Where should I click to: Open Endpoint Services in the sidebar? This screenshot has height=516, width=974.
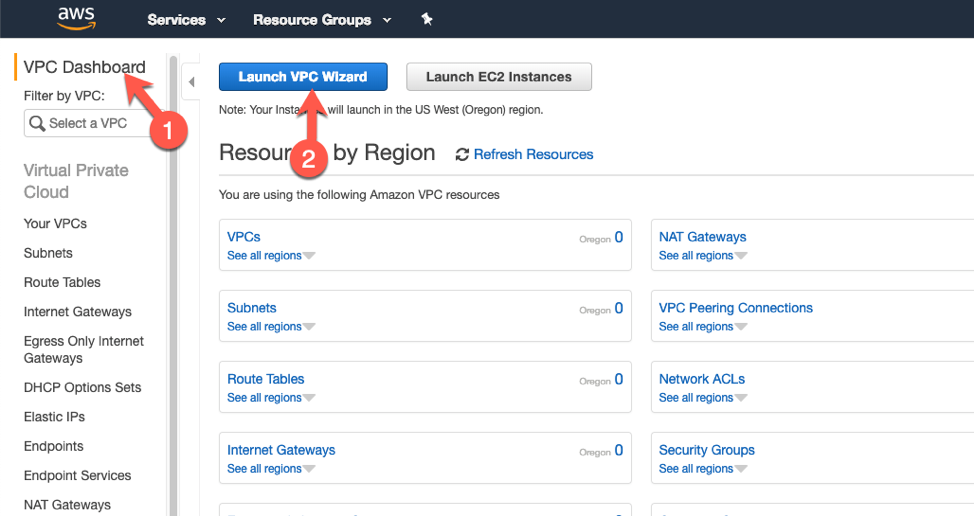[x=78, y=476]
